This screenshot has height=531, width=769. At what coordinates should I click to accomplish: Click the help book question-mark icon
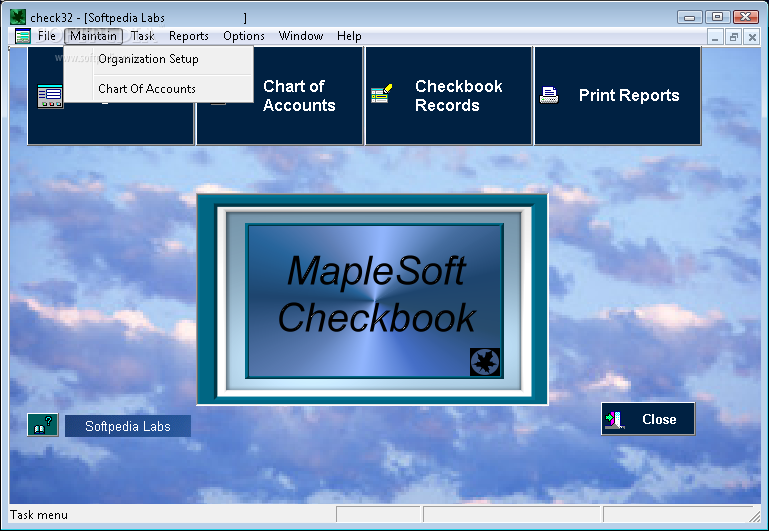tap(43, 425)
